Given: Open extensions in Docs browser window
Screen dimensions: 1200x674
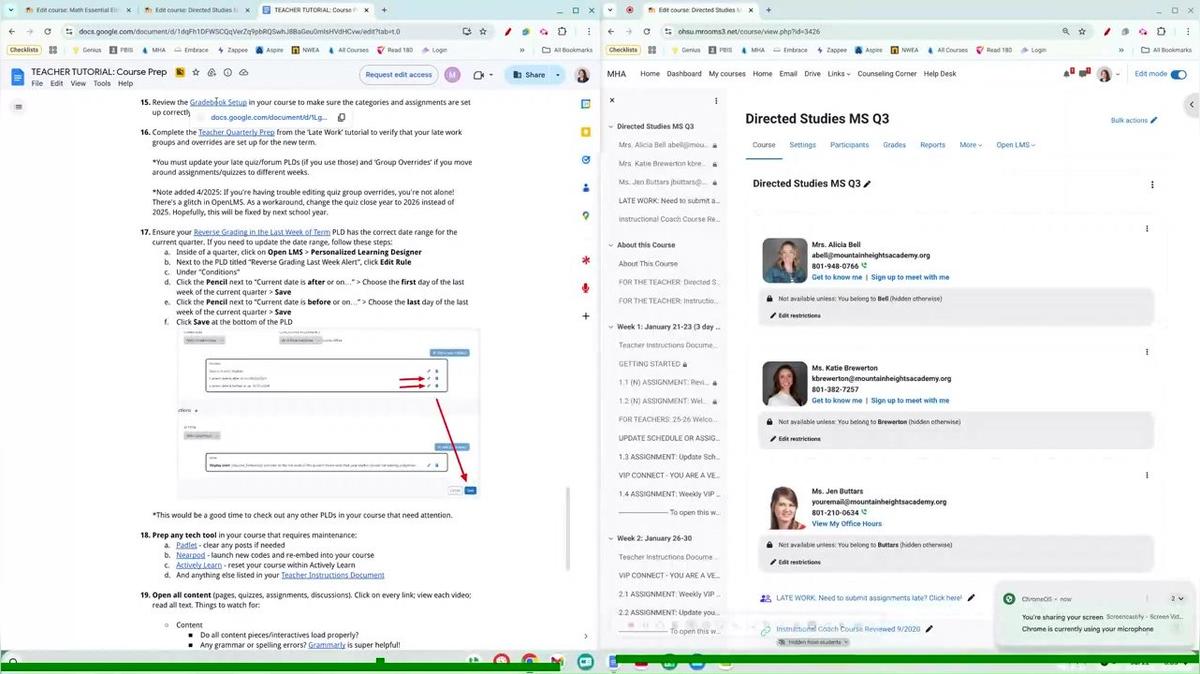Looking at the screenshot, I should point(561,31).
